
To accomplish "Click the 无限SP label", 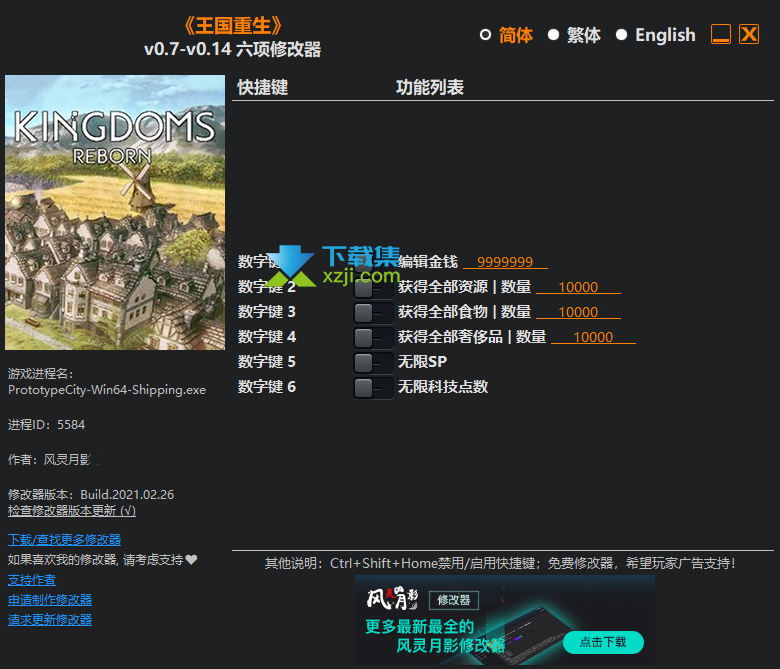I will [x=422, y=362].
